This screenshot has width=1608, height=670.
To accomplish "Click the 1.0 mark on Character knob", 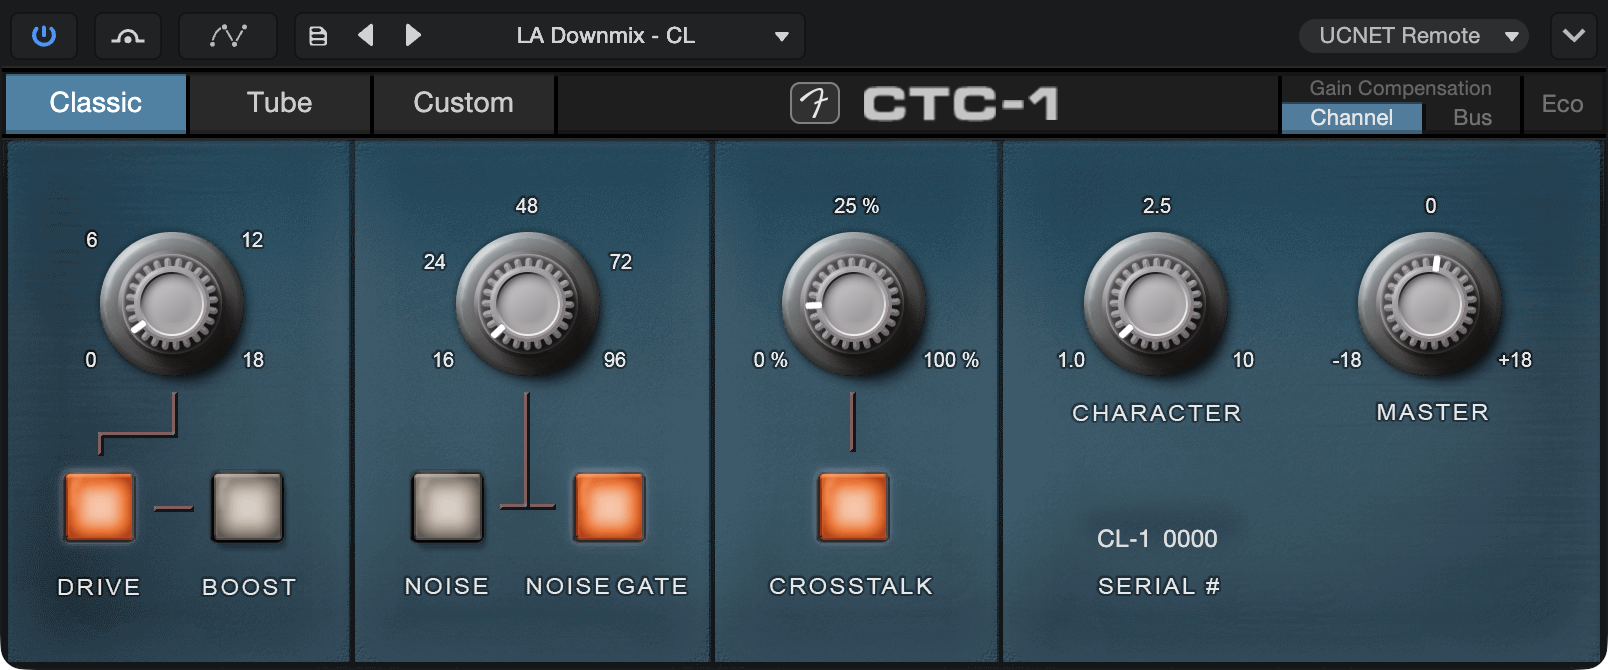I will tap(1071, 360).
